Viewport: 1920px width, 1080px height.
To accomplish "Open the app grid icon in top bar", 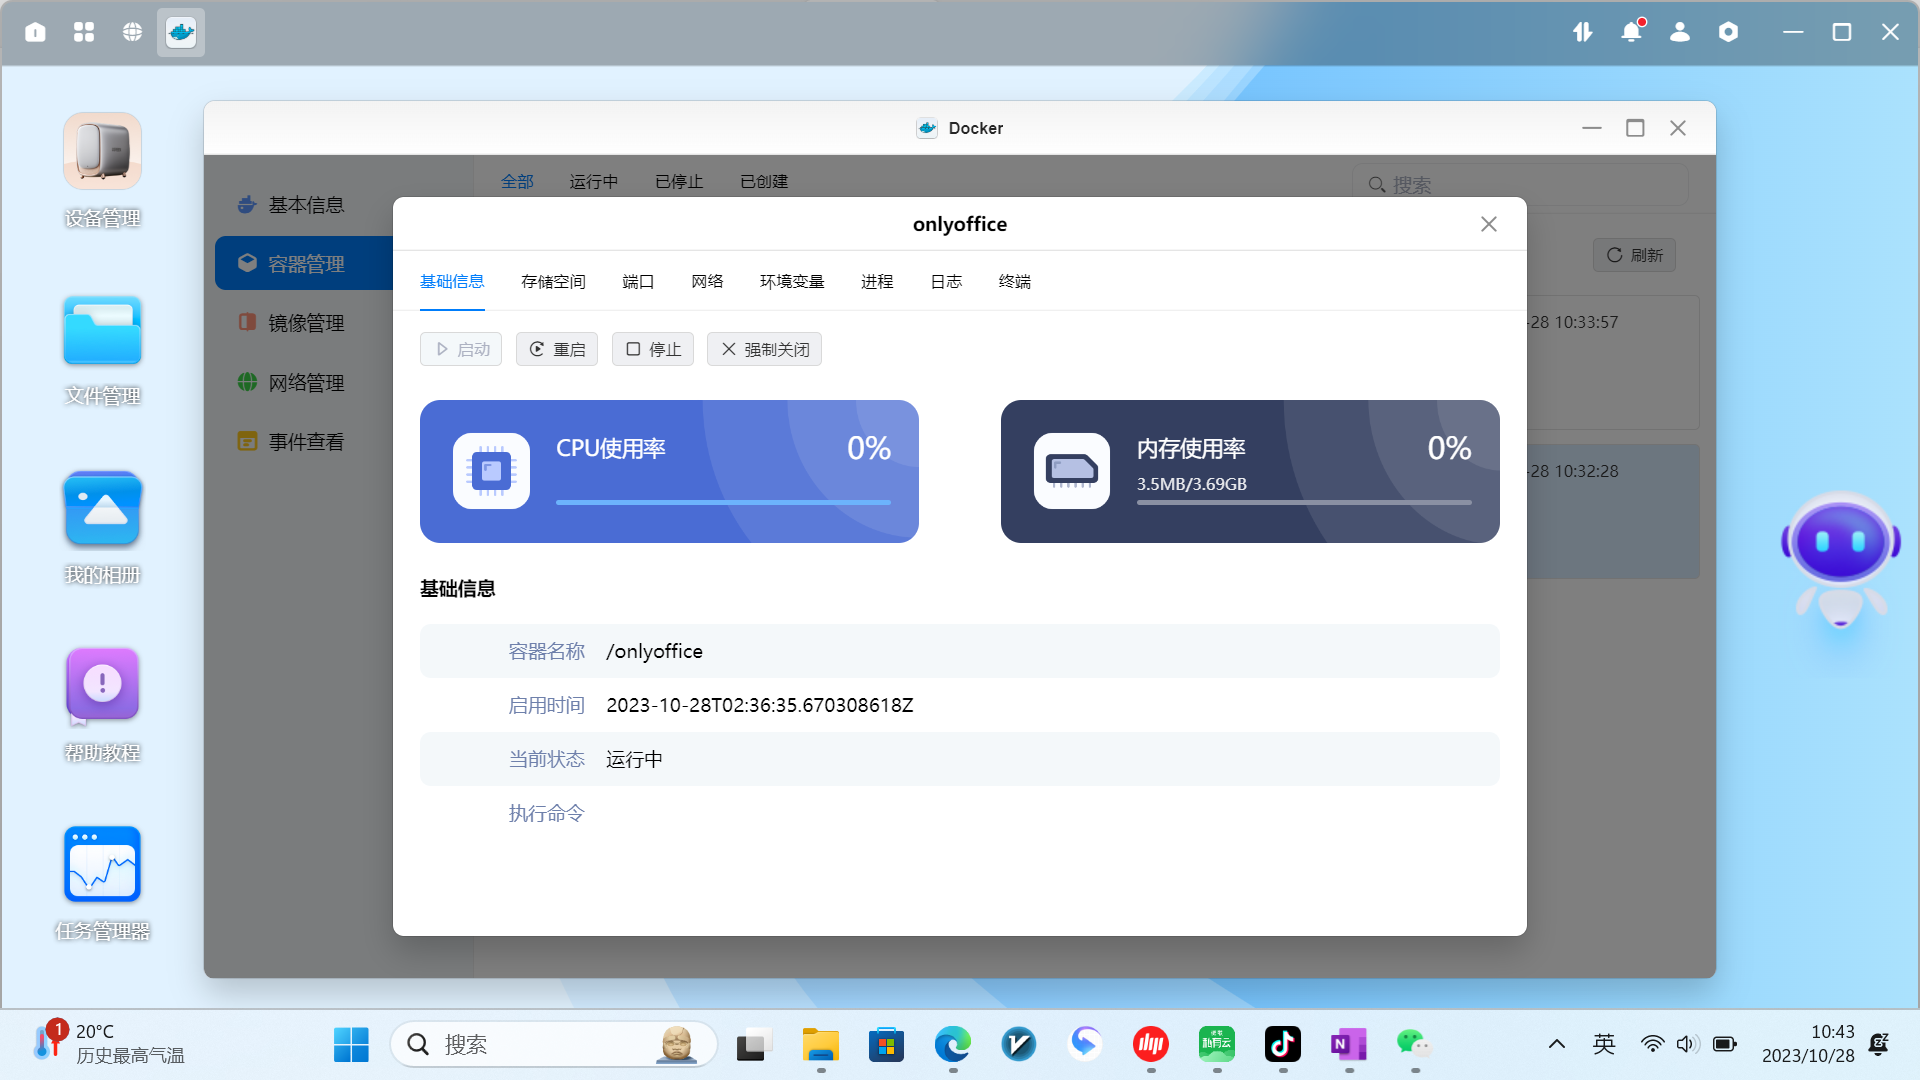I will coord(84,32).
